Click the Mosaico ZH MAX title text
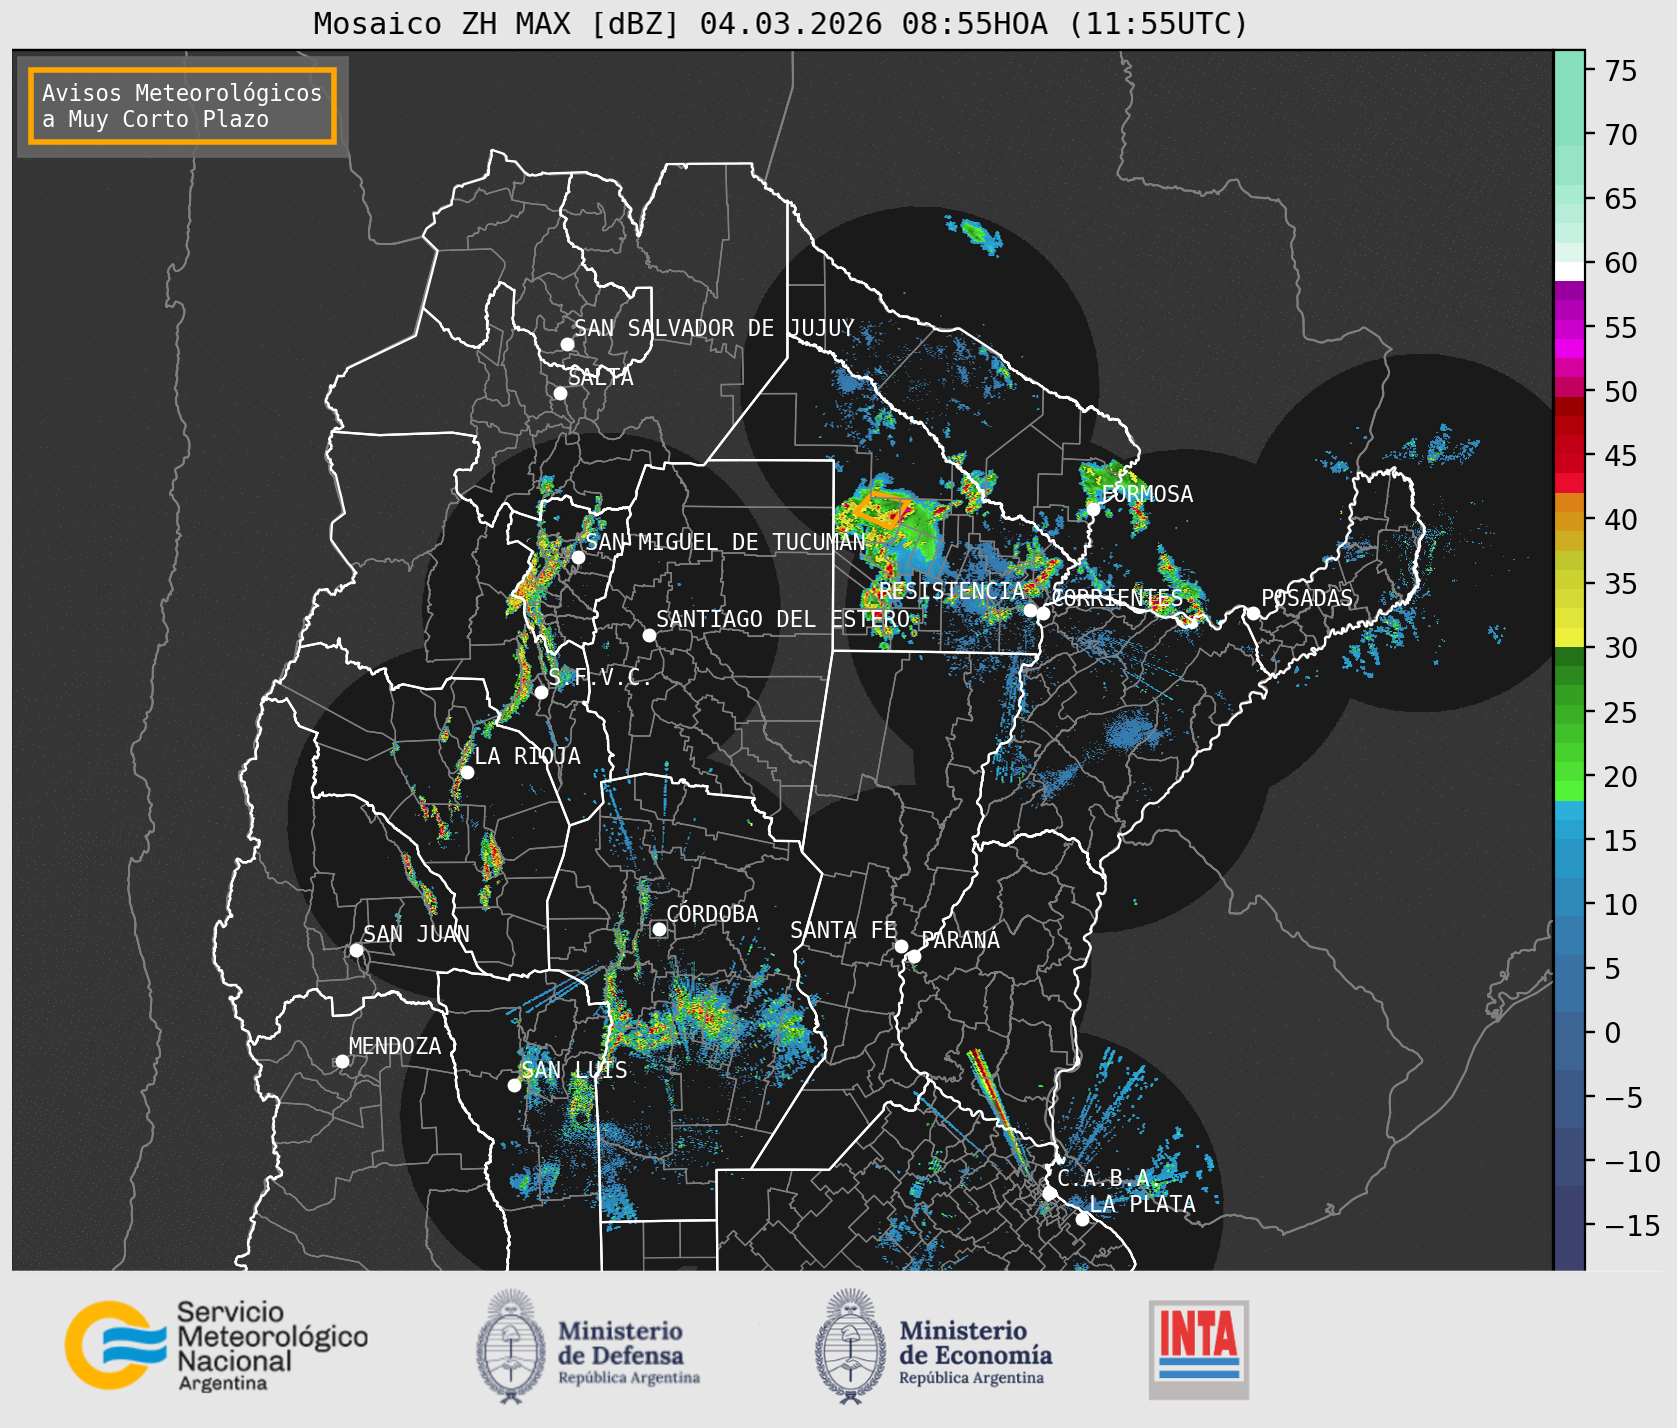This screenshot has height=1428, width=1677. pos(781,24)
